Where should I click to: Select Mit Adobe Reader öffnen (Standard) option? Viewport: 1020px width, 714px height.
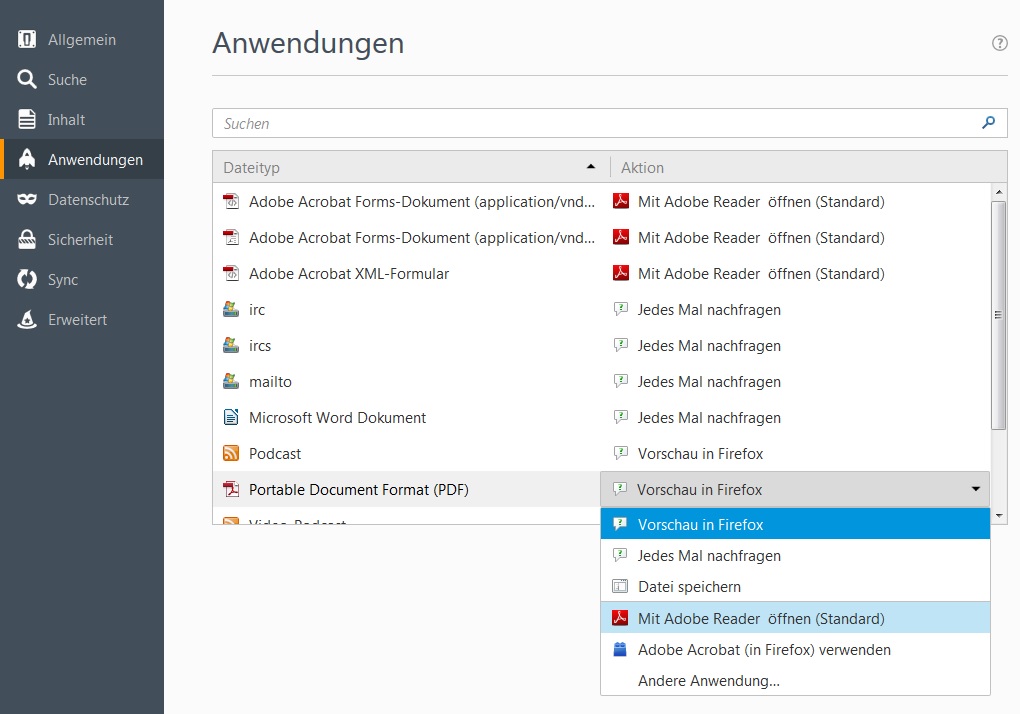(795, 618)
